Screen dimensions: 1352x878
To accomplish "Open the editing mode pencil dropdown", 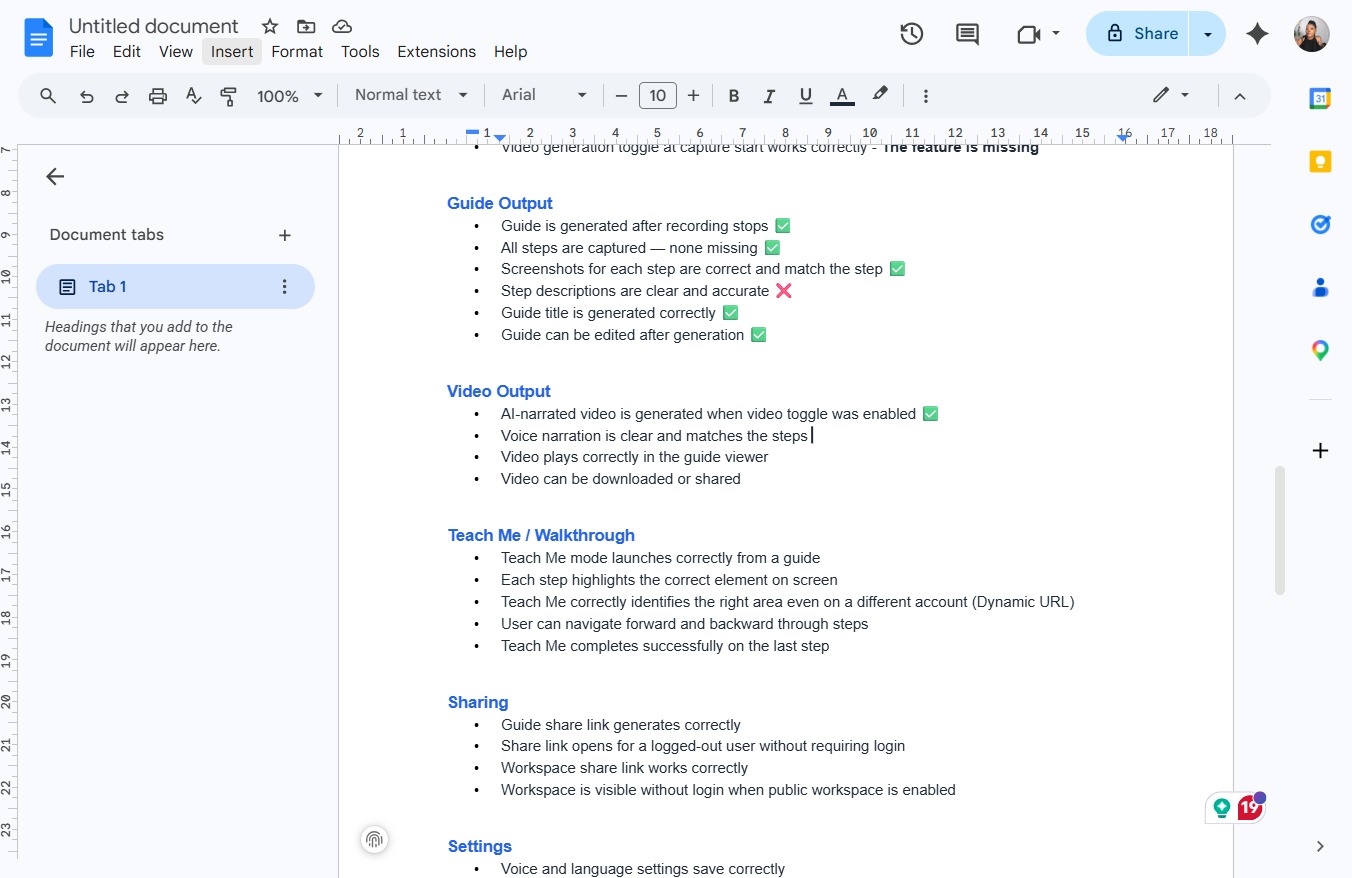I will [x=1170, y=95].
